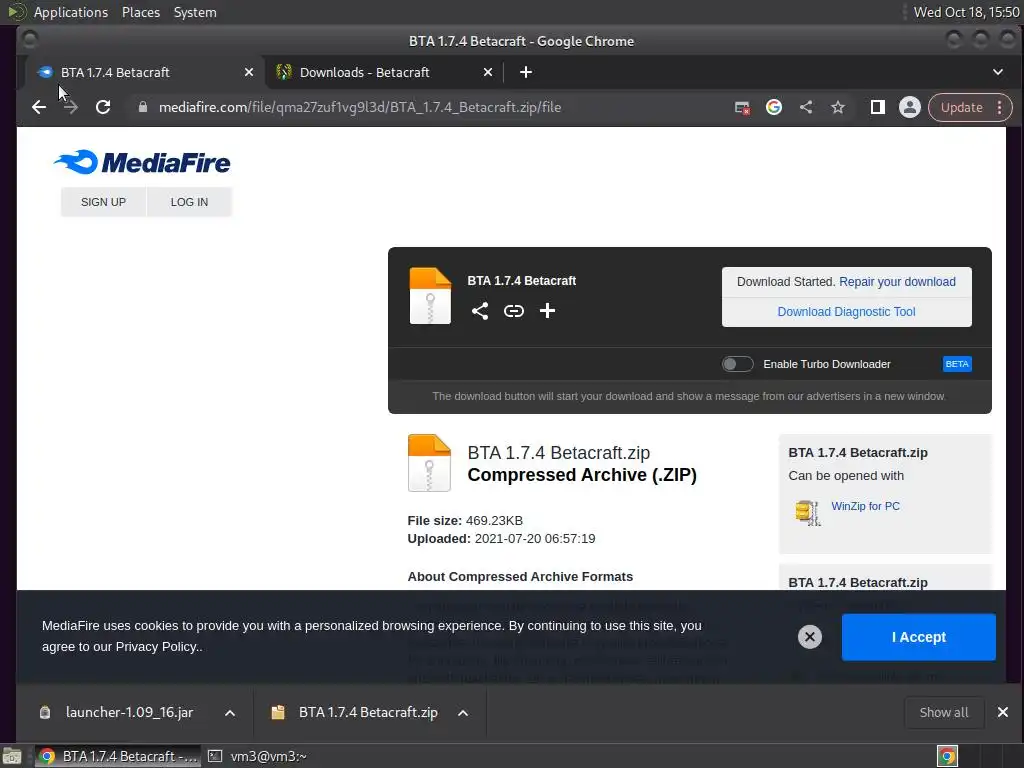Open a new browser tab
The height and width of the screenshot is (768, 1024).
tap(526, 72)
